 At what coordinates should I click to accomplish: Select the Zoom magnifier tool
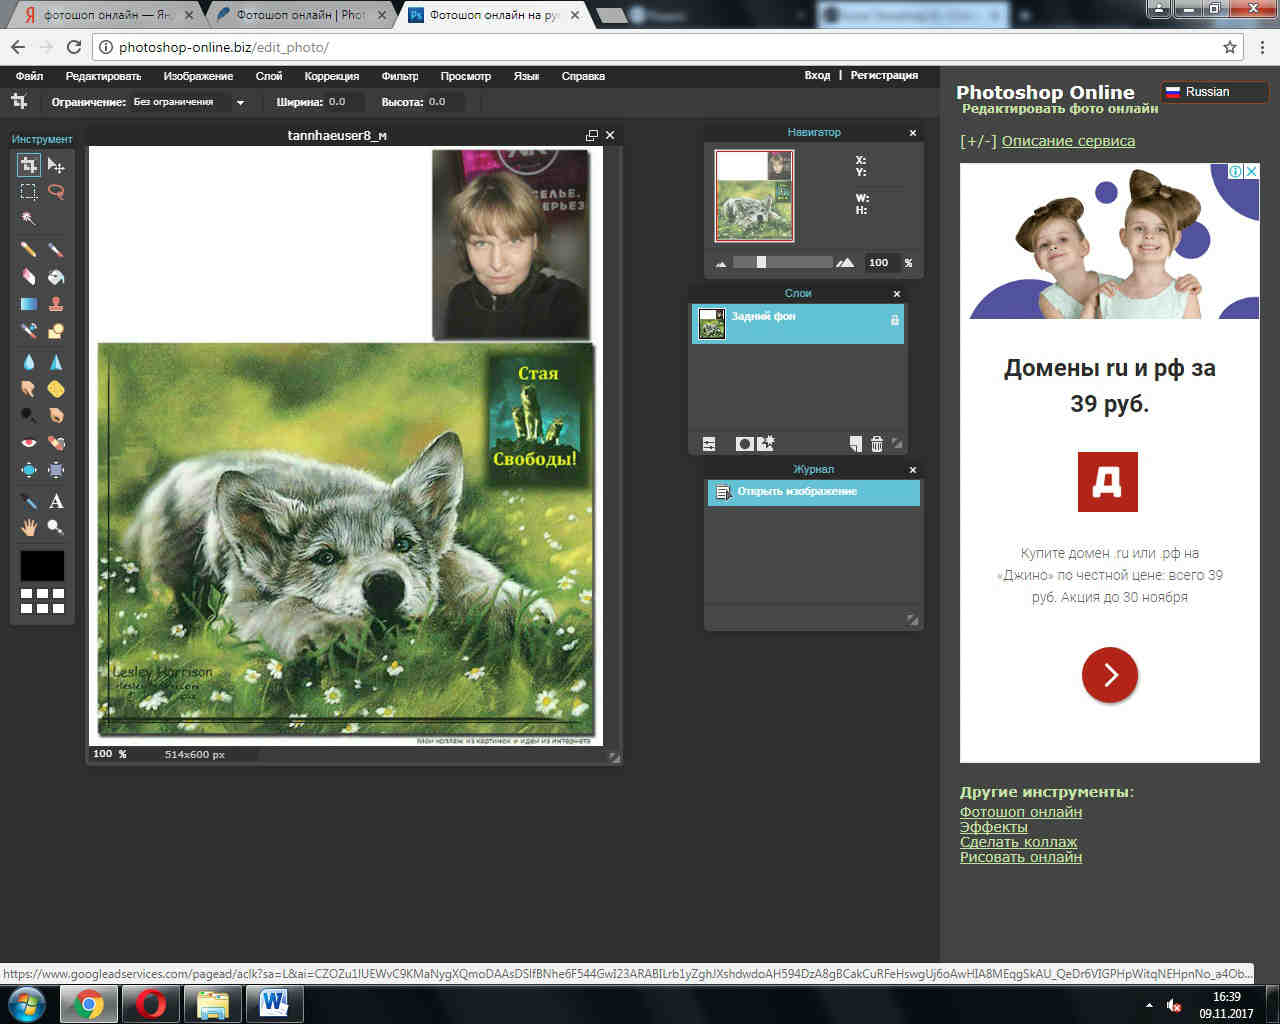click(x=56, y=527)
